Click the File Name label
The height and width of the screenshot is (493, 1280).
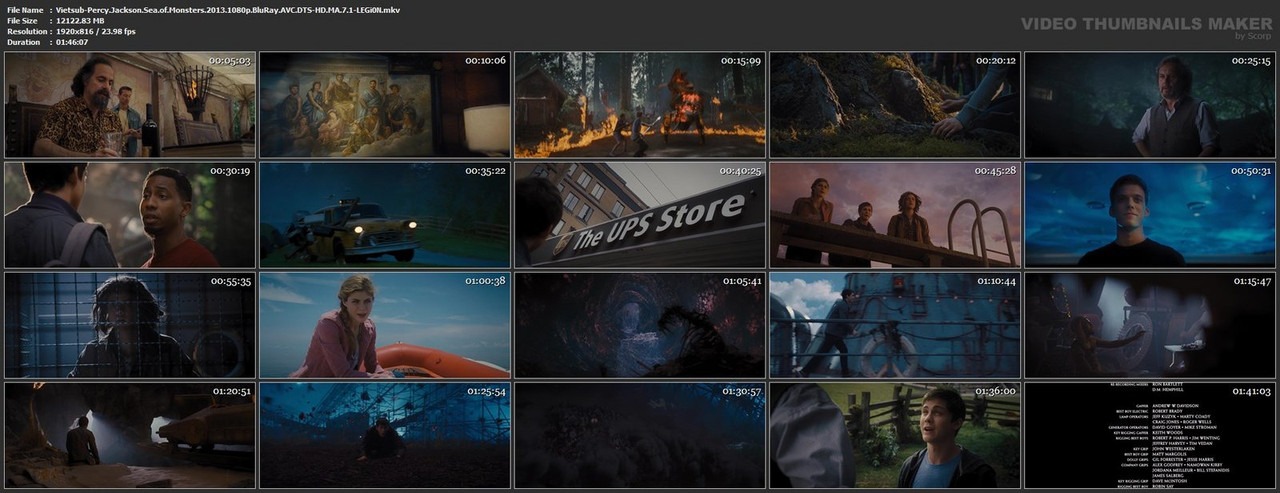(25, 9)
